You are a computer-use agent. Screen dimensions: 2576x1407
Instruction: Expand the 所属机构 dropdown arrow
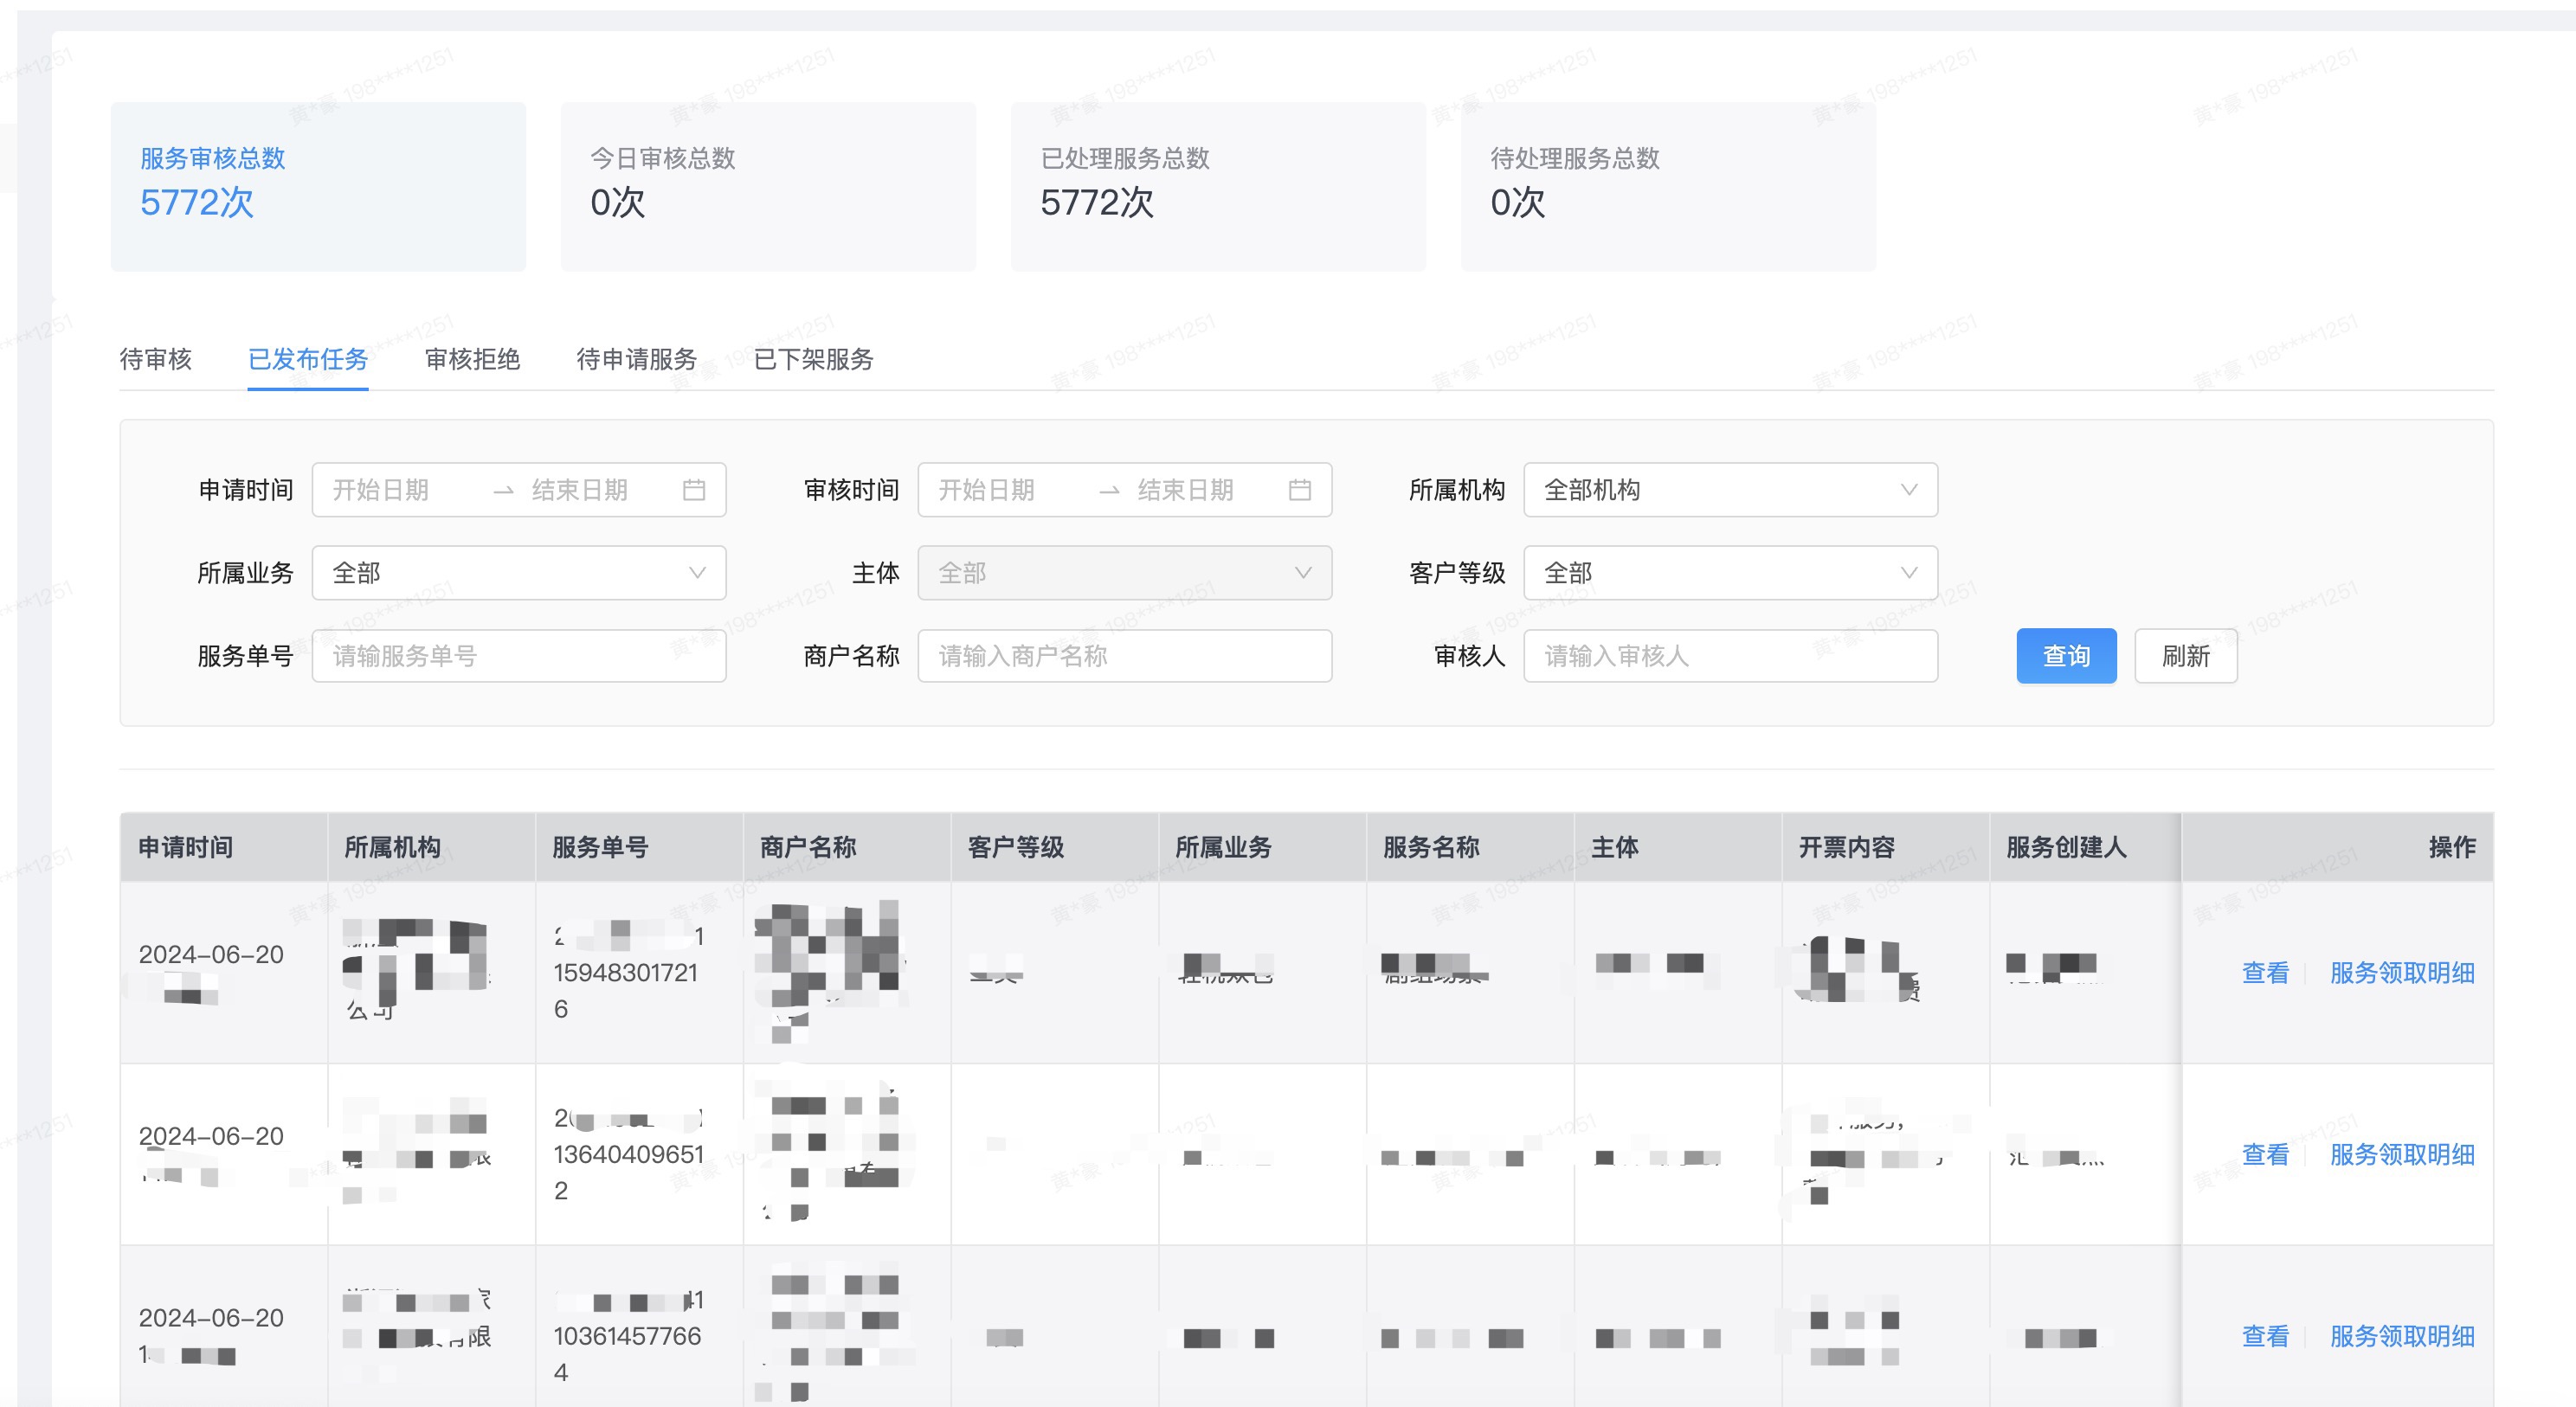[1909, 490]
